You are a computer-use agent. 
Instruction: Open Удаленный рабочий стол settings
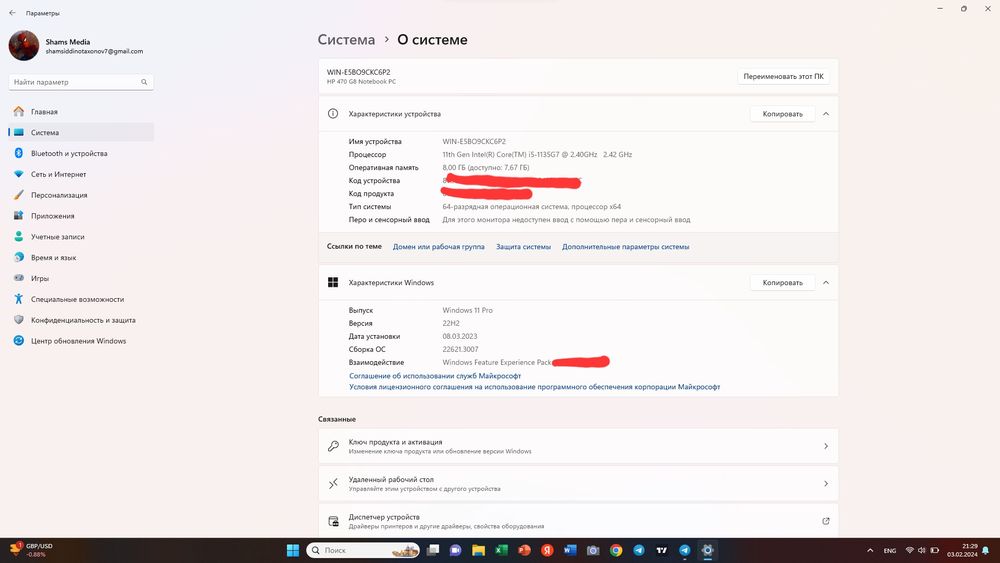tap(578, 484)
